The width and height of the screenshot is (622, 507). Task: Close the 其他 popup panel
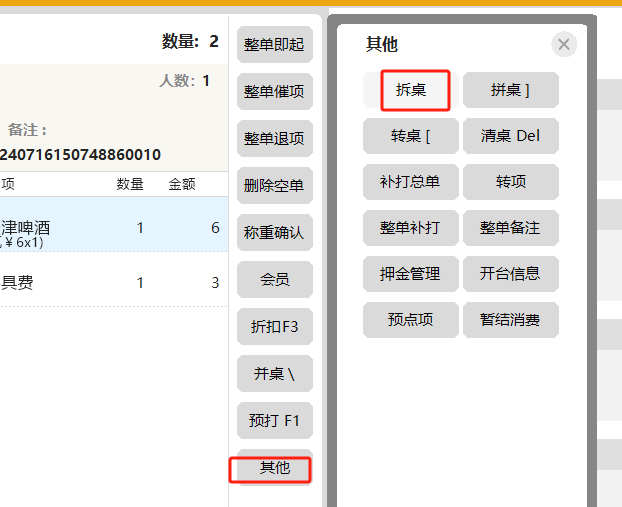564,44
